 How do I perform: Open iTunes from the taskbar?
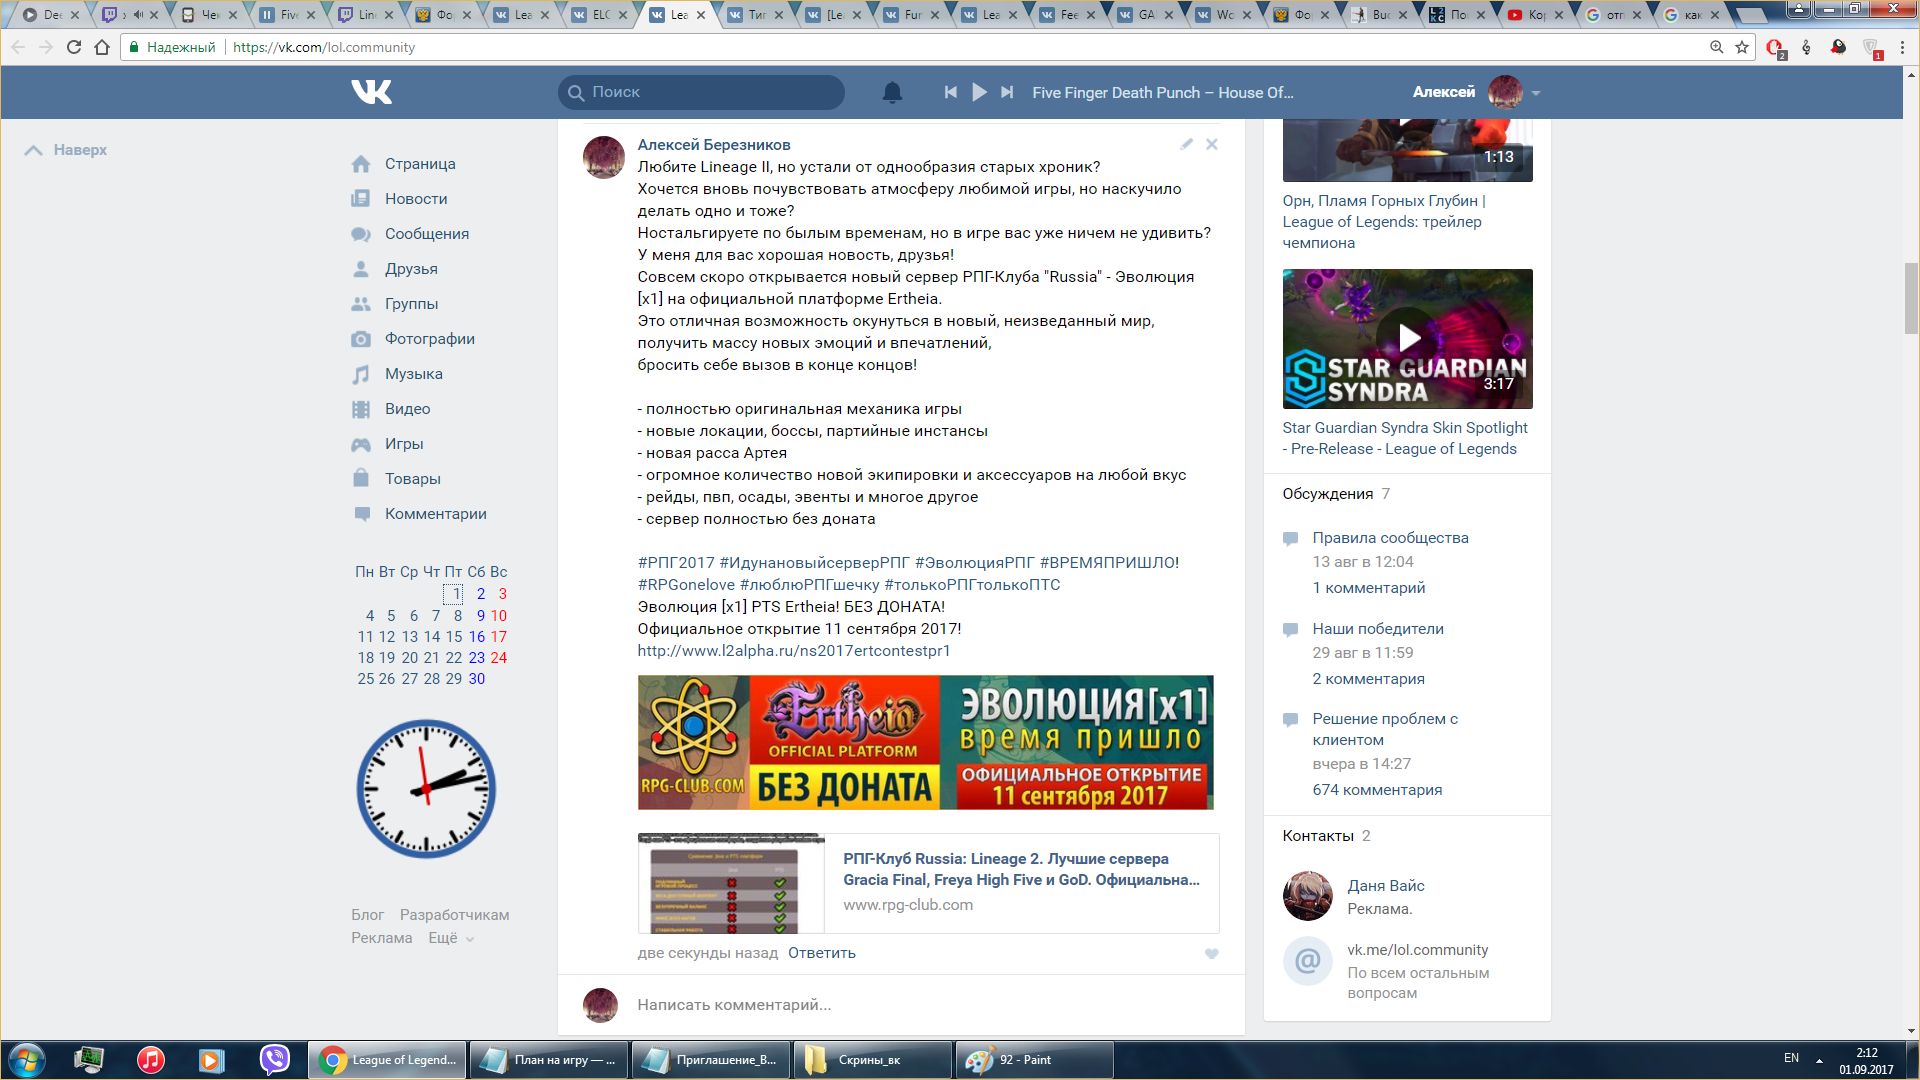tap(151, 1060)
